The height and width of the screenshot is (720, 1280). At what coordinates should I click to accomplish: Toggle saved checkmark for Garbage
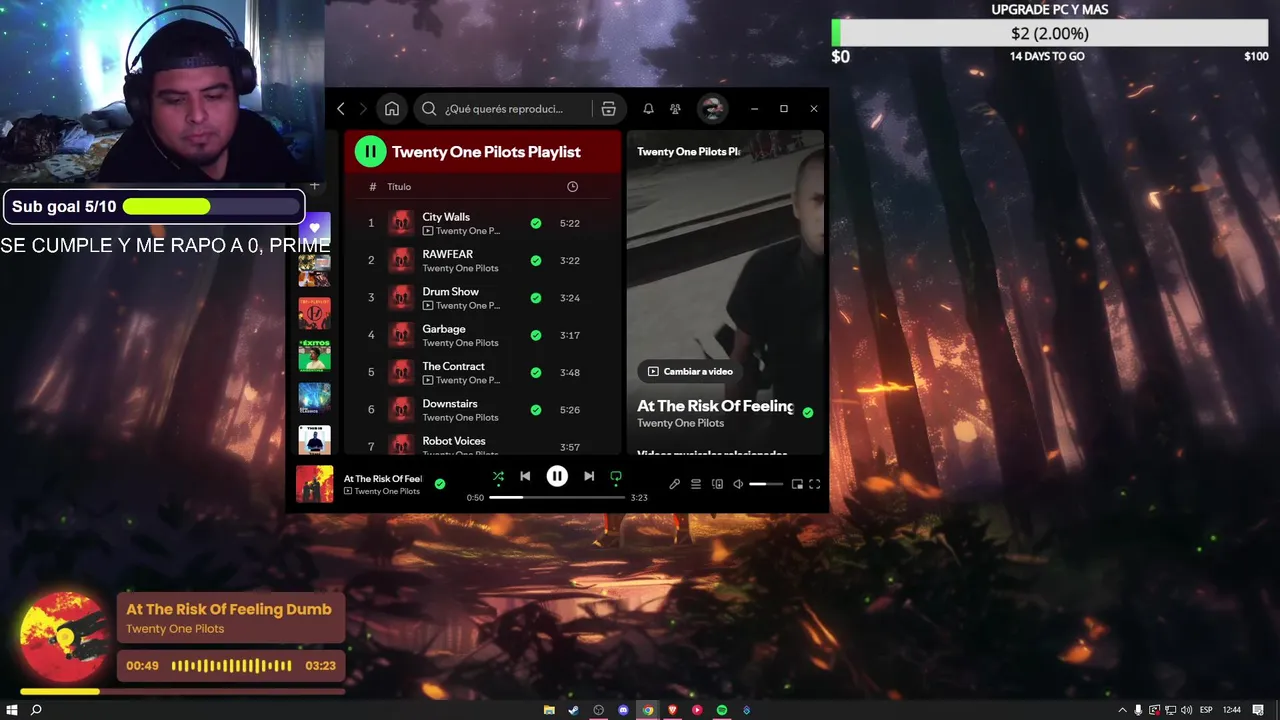(536, 335)
